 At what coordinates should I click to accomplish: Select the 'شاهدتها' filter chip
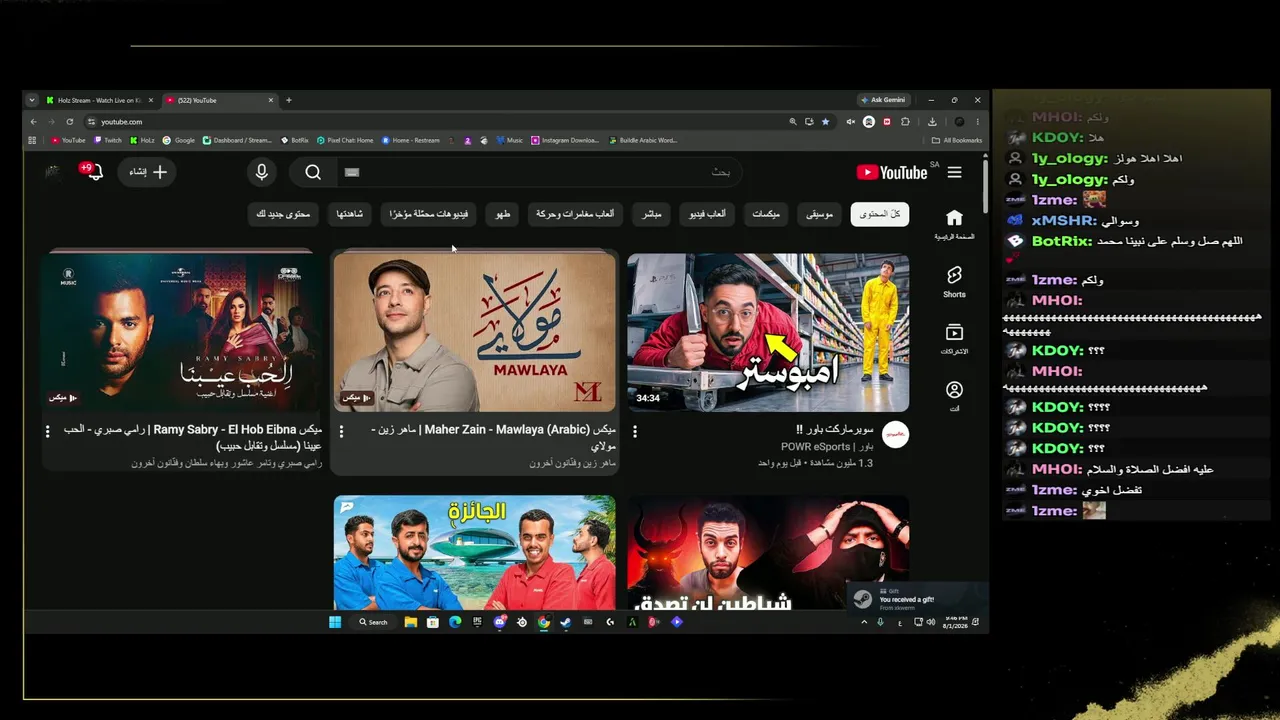350,214
